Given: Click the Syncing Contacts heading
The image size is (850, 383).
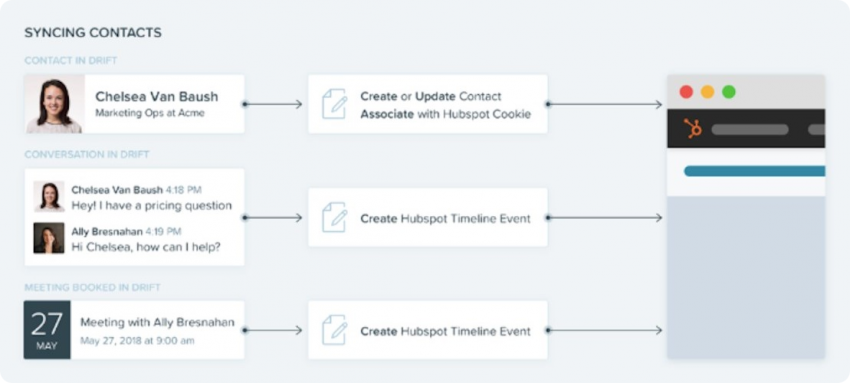Looking at the screenshot, I should [x=93, y=33].
